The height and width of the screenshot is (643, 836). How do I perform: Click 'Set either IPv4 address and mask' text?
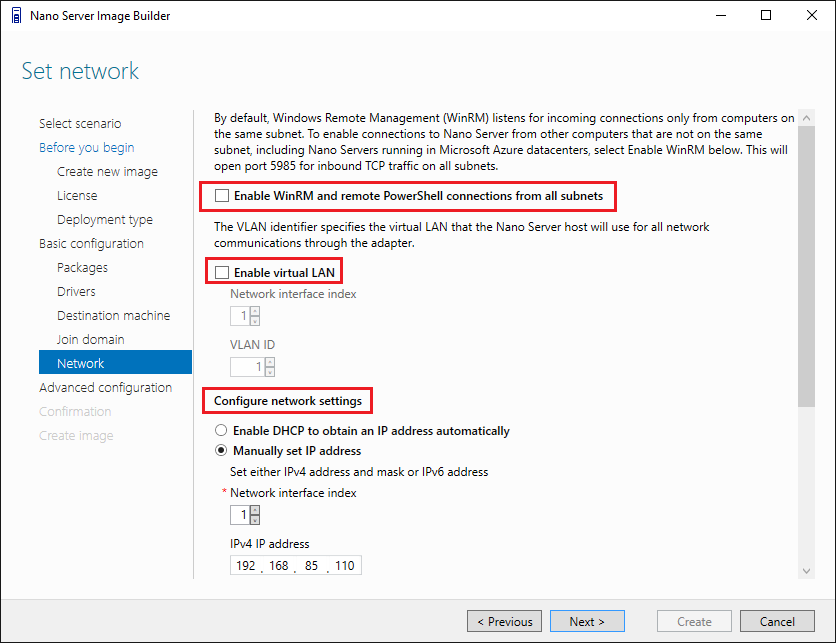(x=359, y=472)
